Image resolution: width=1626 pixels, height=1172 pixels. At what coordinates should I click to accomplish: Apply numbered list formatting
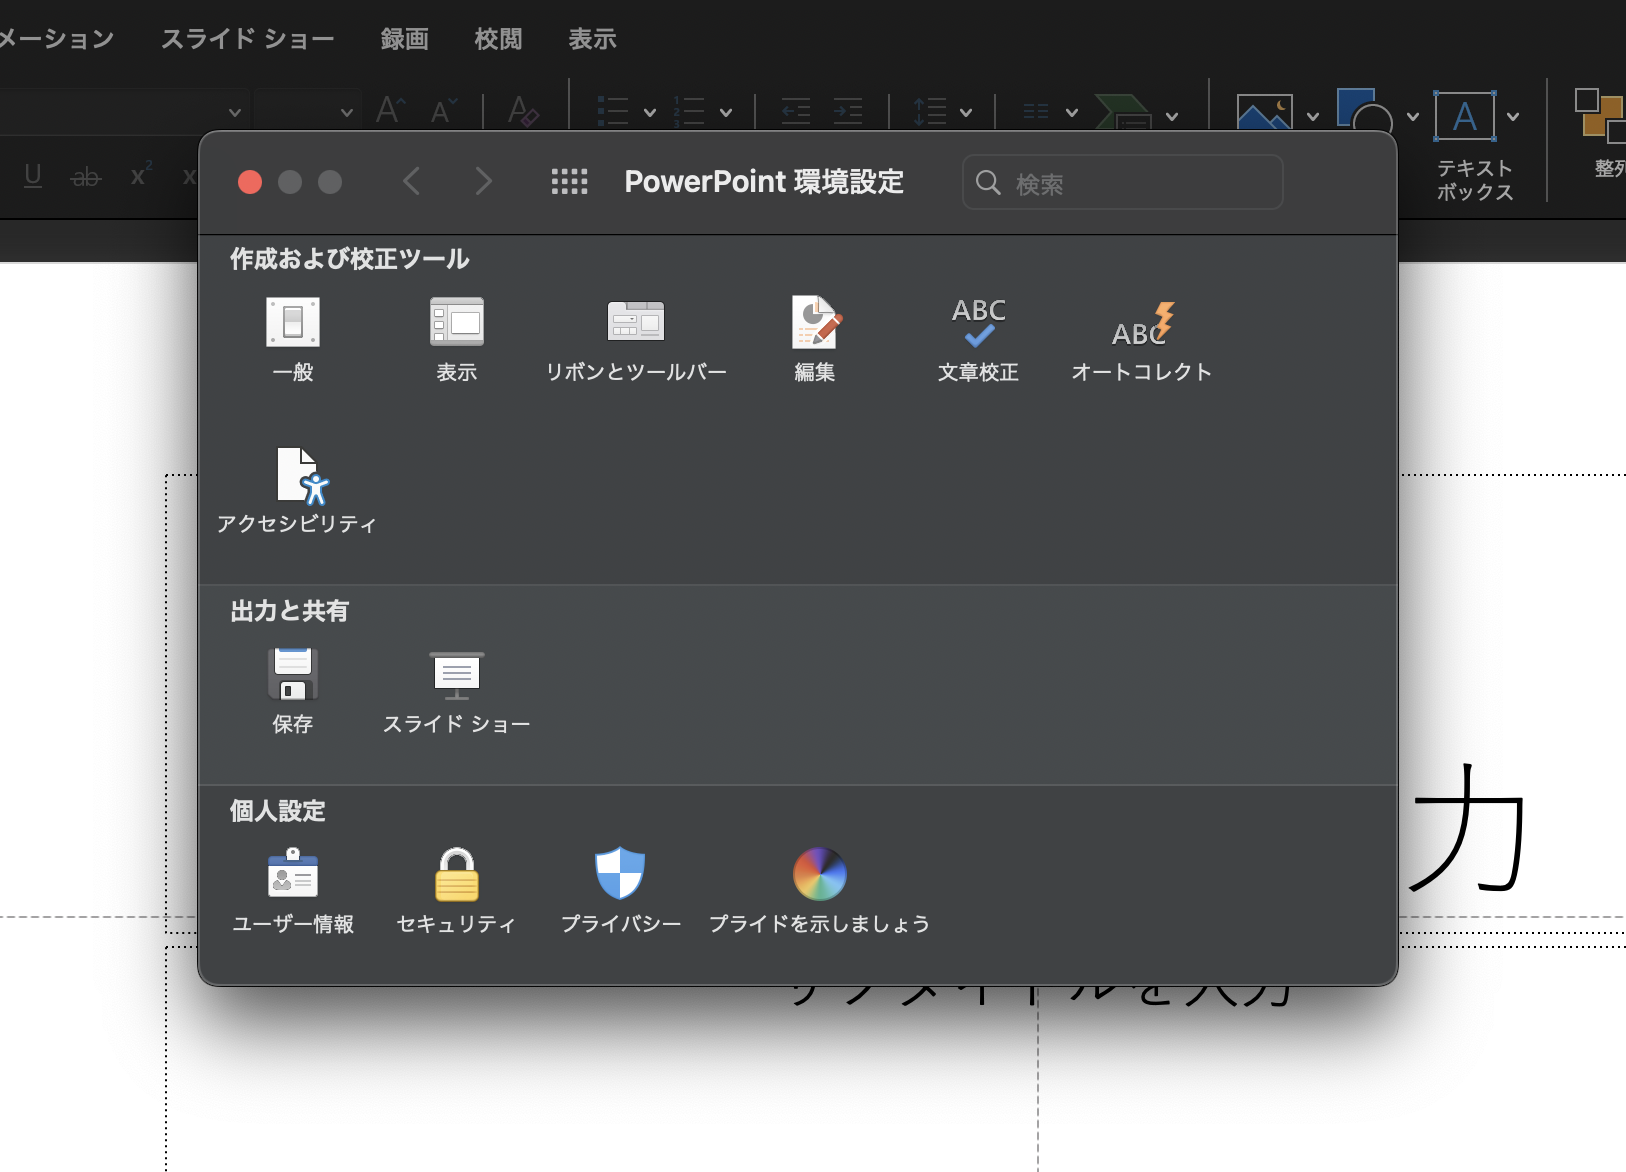click(x=689, y=111)
